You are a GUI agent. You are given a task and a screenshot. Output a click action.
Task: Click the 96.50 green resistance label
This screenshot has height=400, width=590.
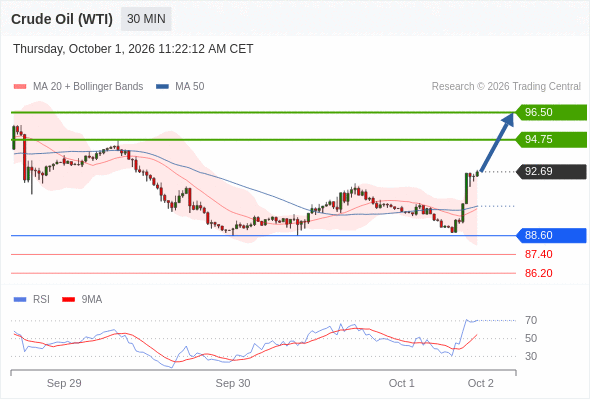tap(551, 112)
